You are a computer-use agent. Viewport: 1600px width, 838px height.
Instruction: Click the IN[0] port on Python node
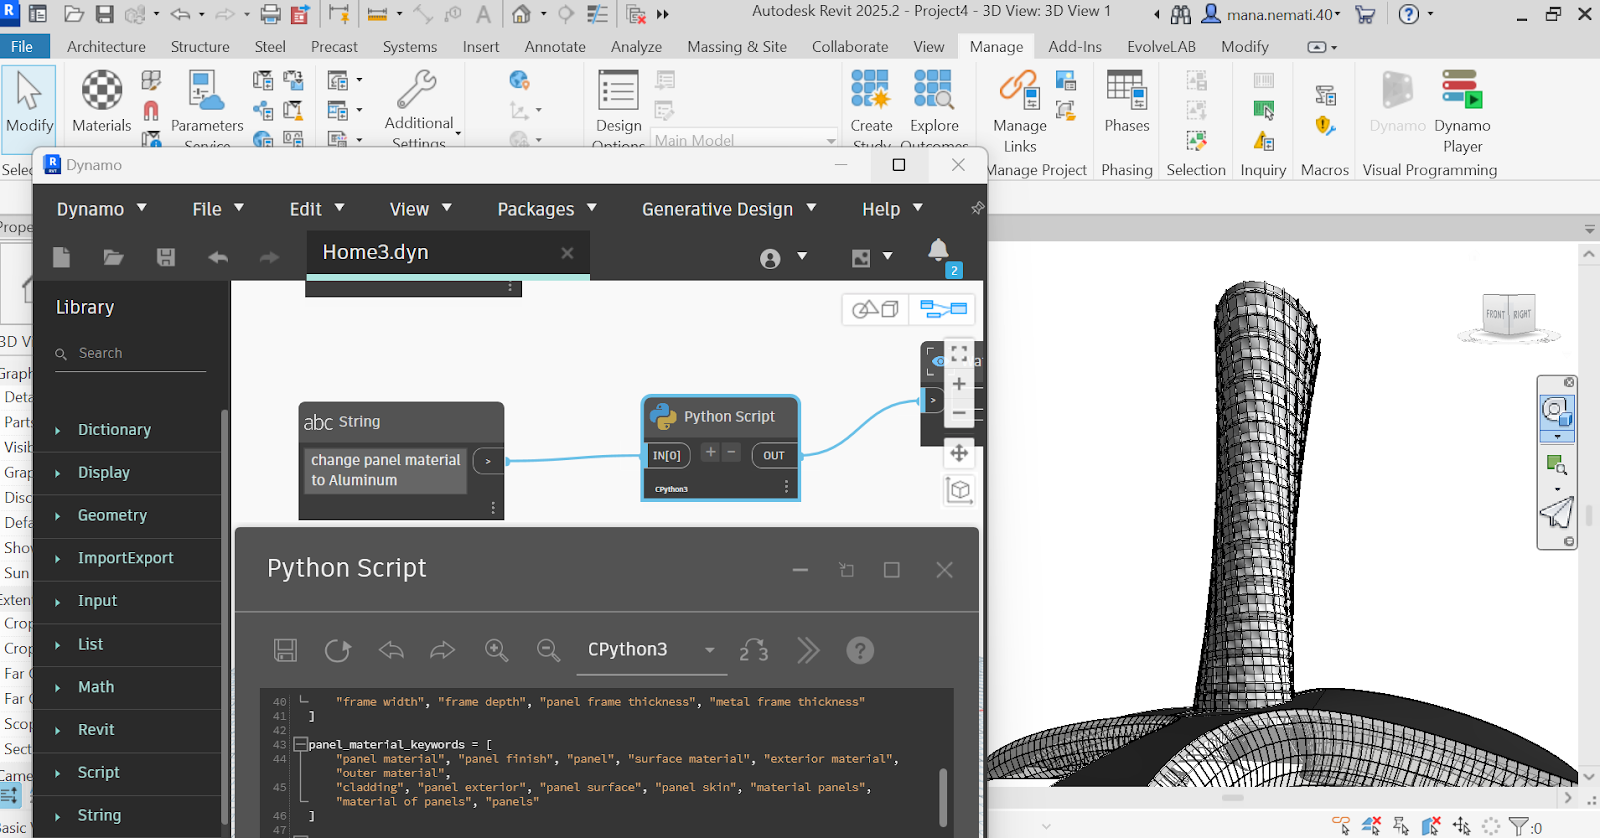click(667, 455)
